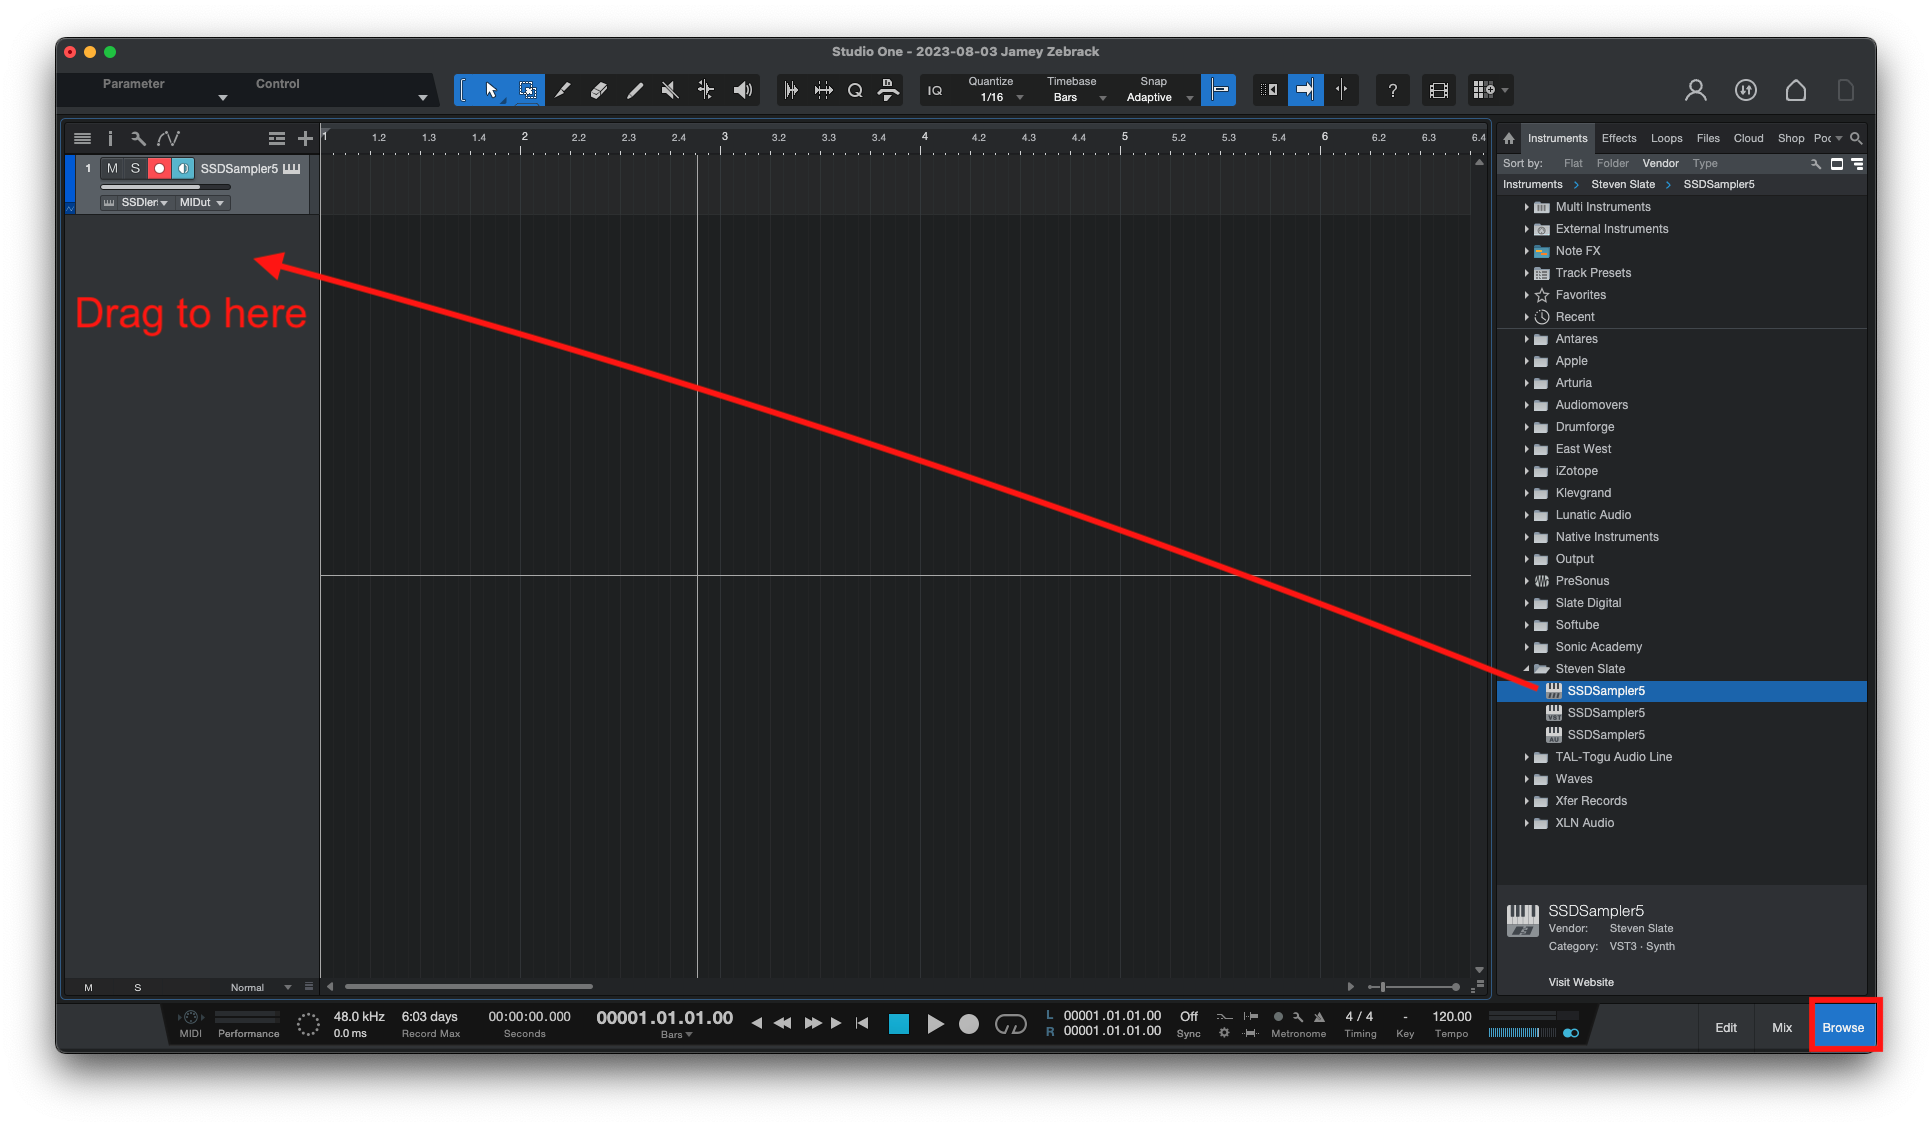Enable loop playback

(1010, 1024)
